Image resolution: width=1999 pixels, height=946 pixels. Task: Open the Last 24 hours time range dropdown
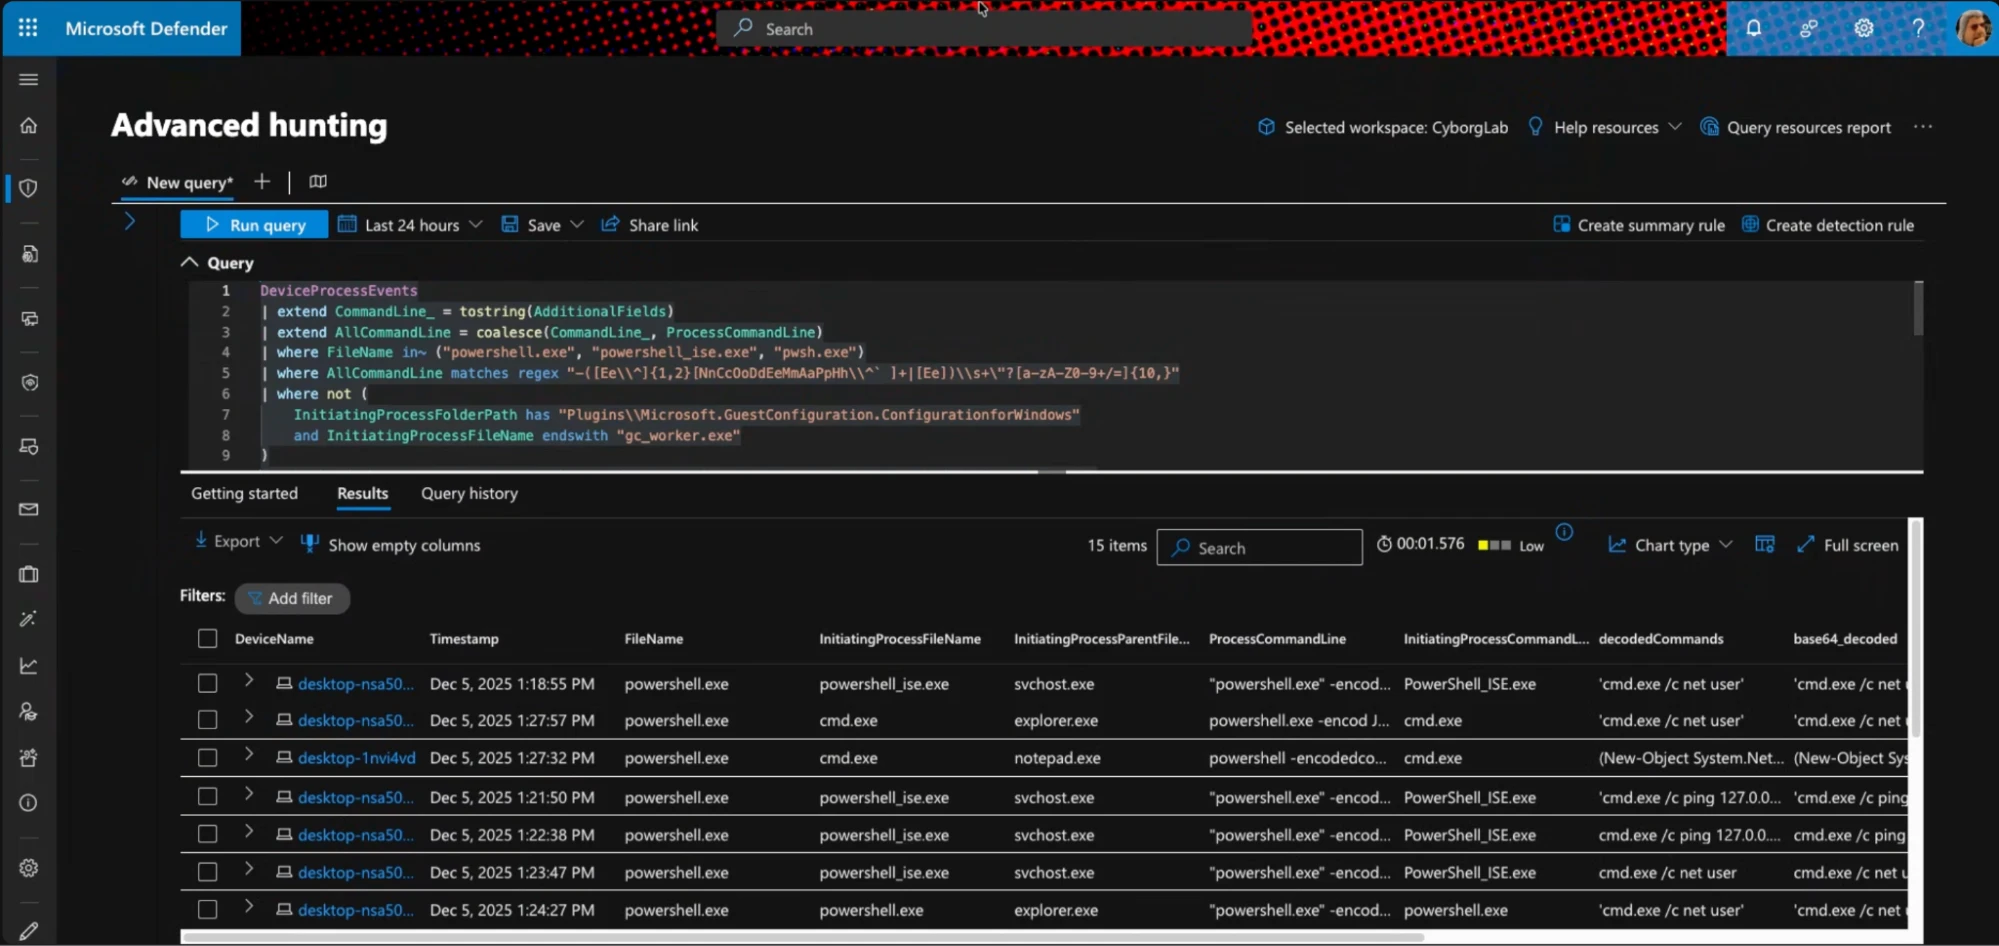point(411,225)
